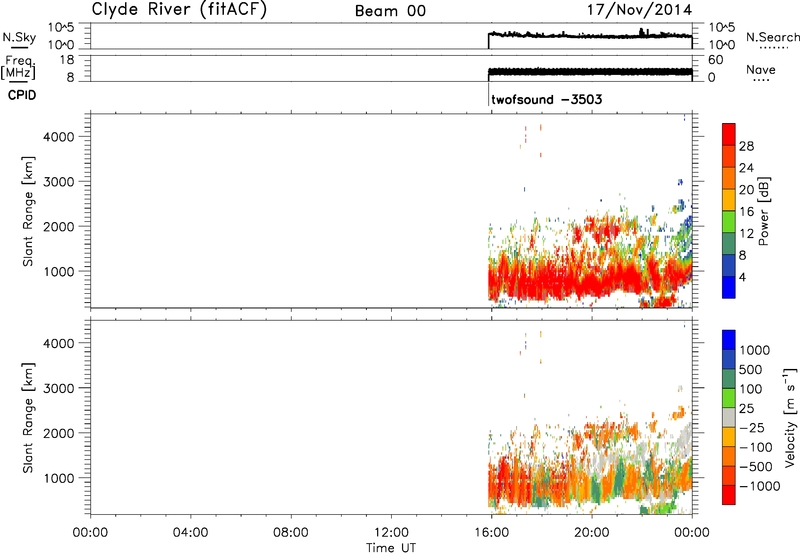Image resolution: width=800 pixels, height=554 pixels.
Task: Click the '04:00' time axis tick label
Action: pos(191,532)
